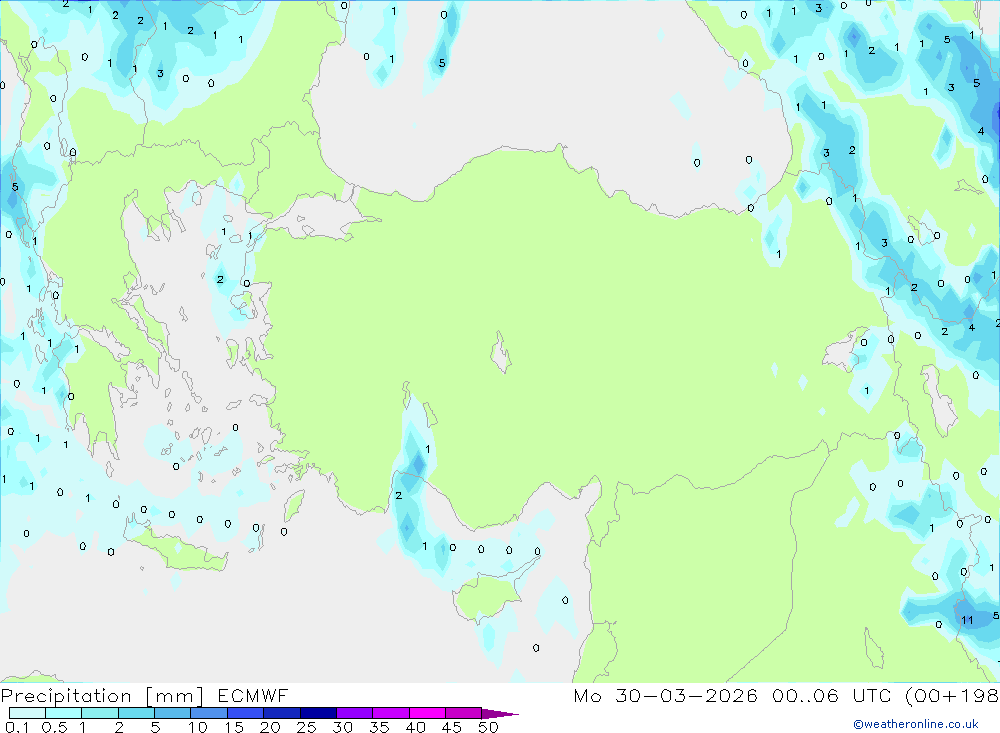The height and width of the screenshot is (733, 1000).
Task: Click the precipitation value 11 on the map
Action: (967, 620)
